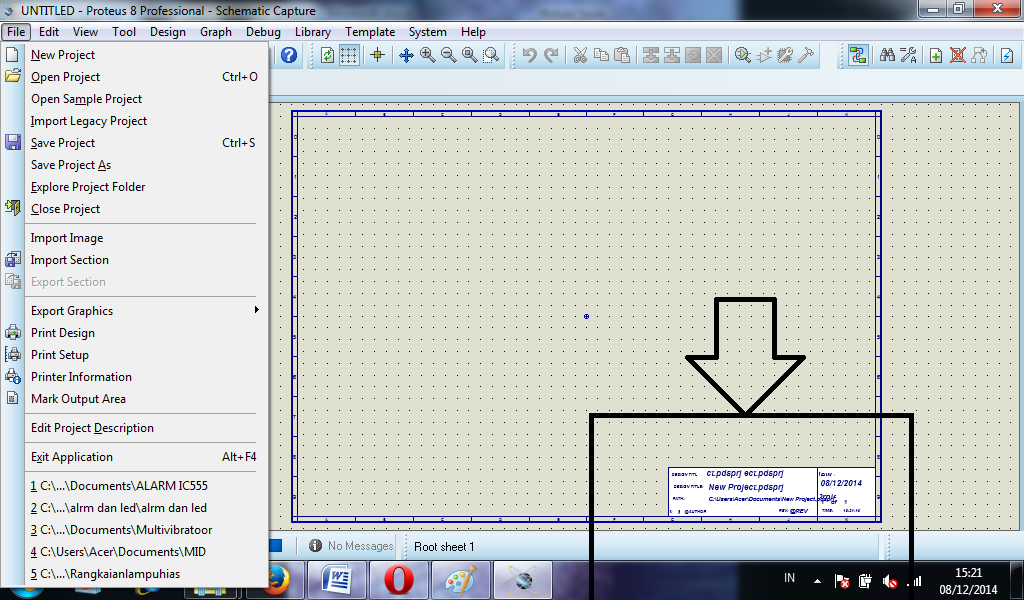
Task: Open the Template menu
Action: tap(370, 31)
